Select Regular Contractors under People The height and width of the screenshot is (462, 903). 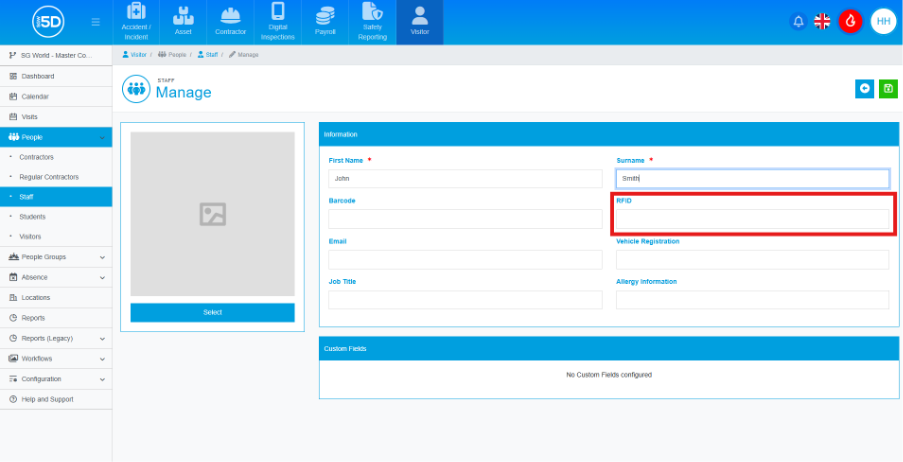point(56,177)
